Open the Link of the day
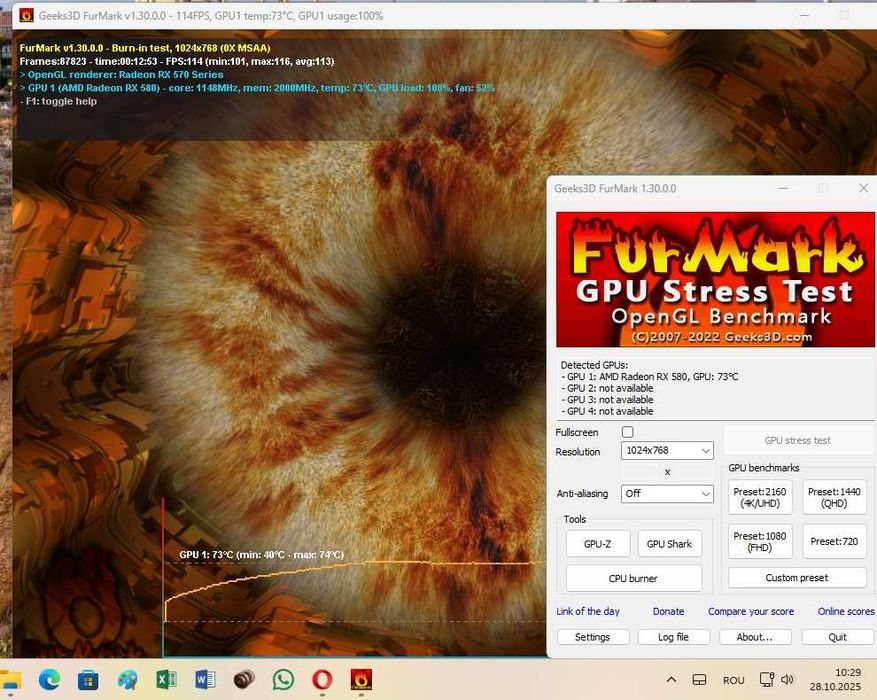 (588, 611)
